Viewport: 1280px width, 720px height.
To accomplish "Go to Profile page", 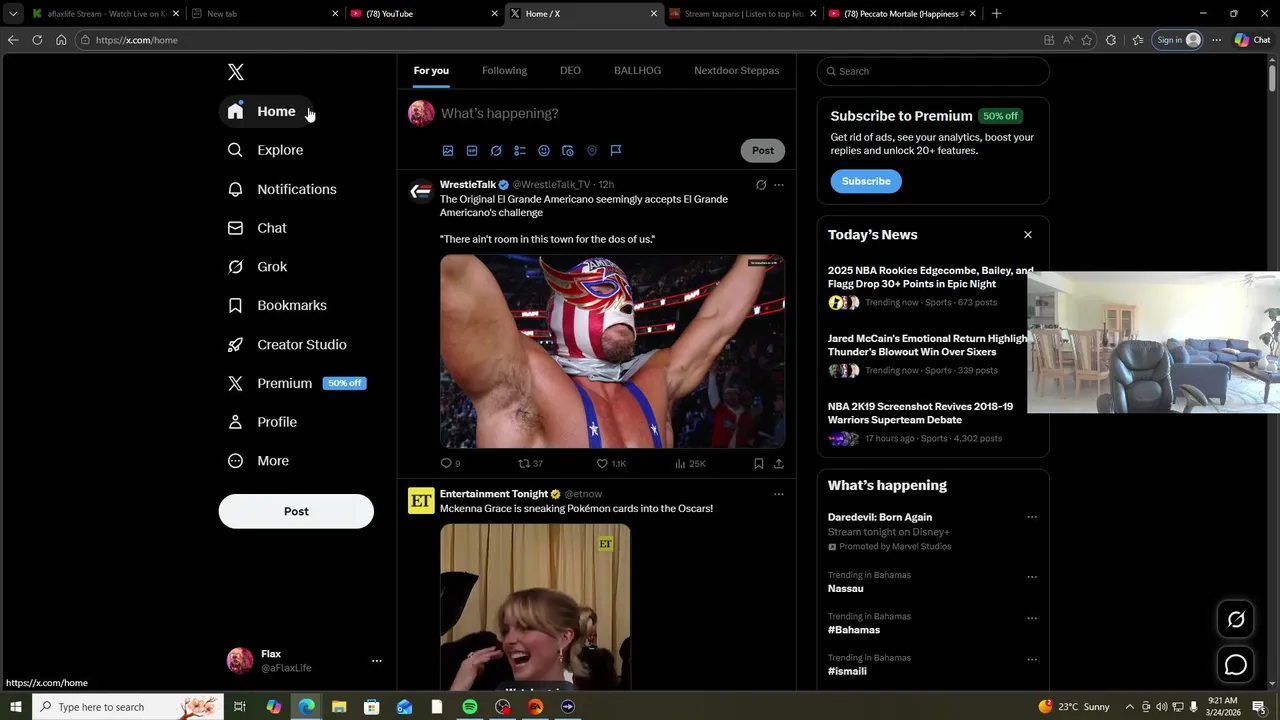I will [262, 422].
